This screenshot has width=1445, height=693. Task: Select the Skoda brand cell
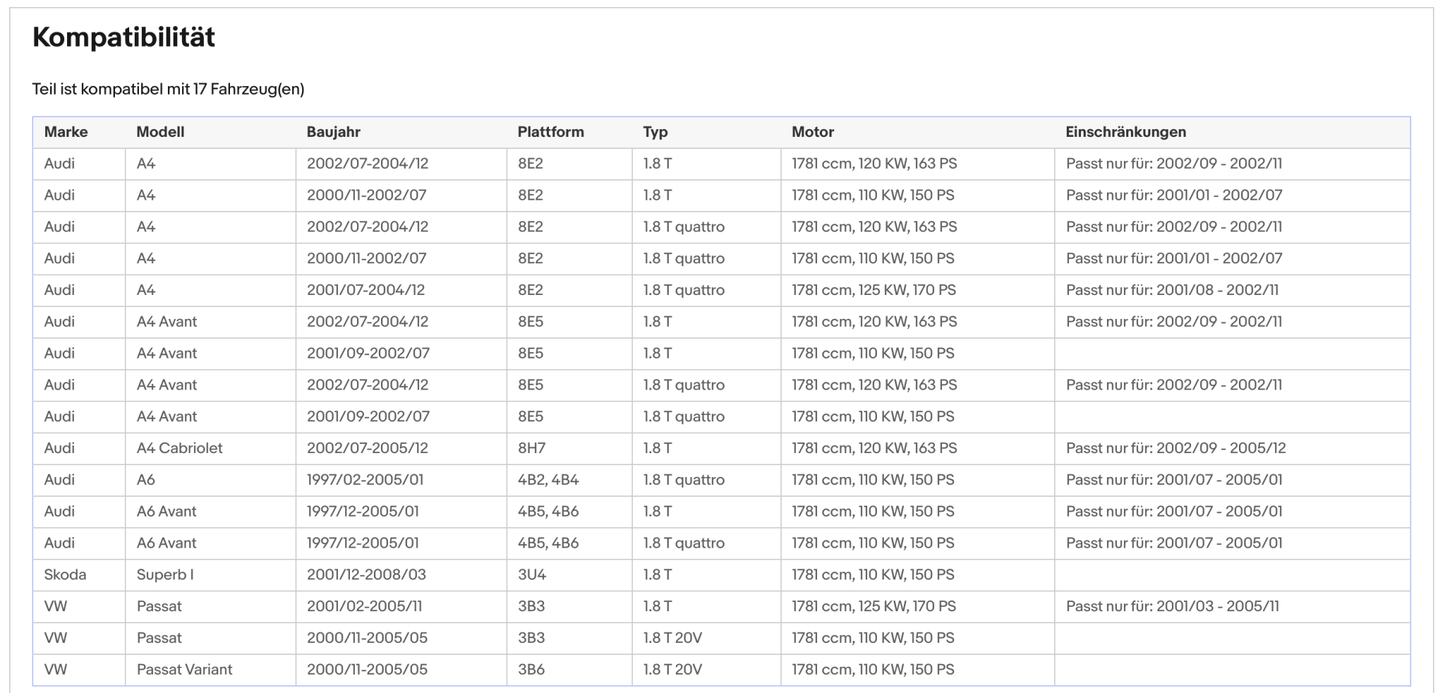click(x=65, y=575)
